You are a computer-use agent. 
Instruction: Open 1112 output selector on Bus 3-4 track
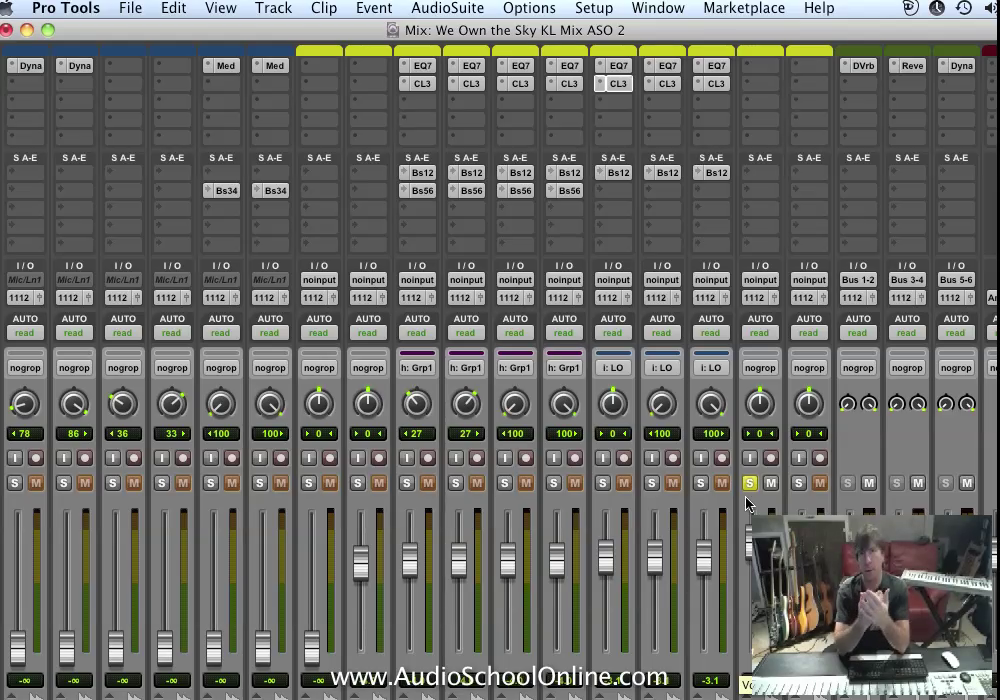click(x=902, y=298)
